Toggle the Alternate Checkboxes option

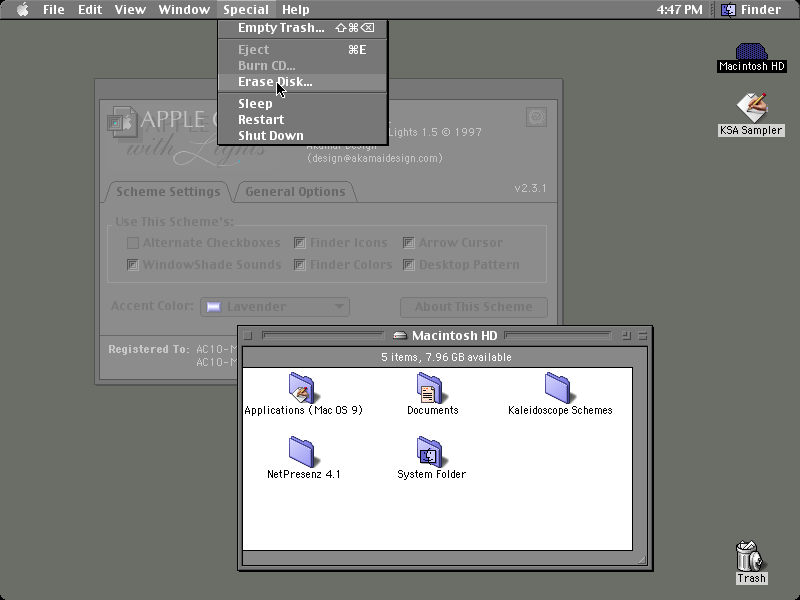tap(133, 243)
